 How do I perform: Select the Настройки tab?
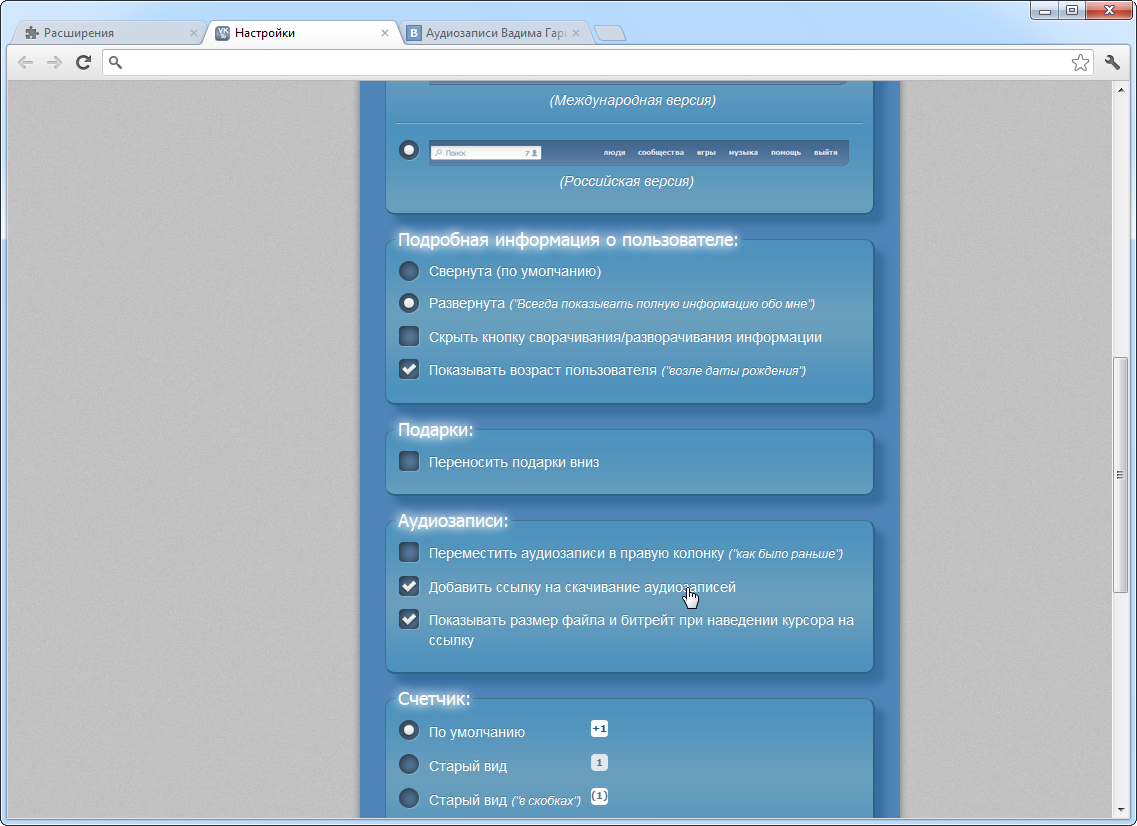tap(301, 33)
